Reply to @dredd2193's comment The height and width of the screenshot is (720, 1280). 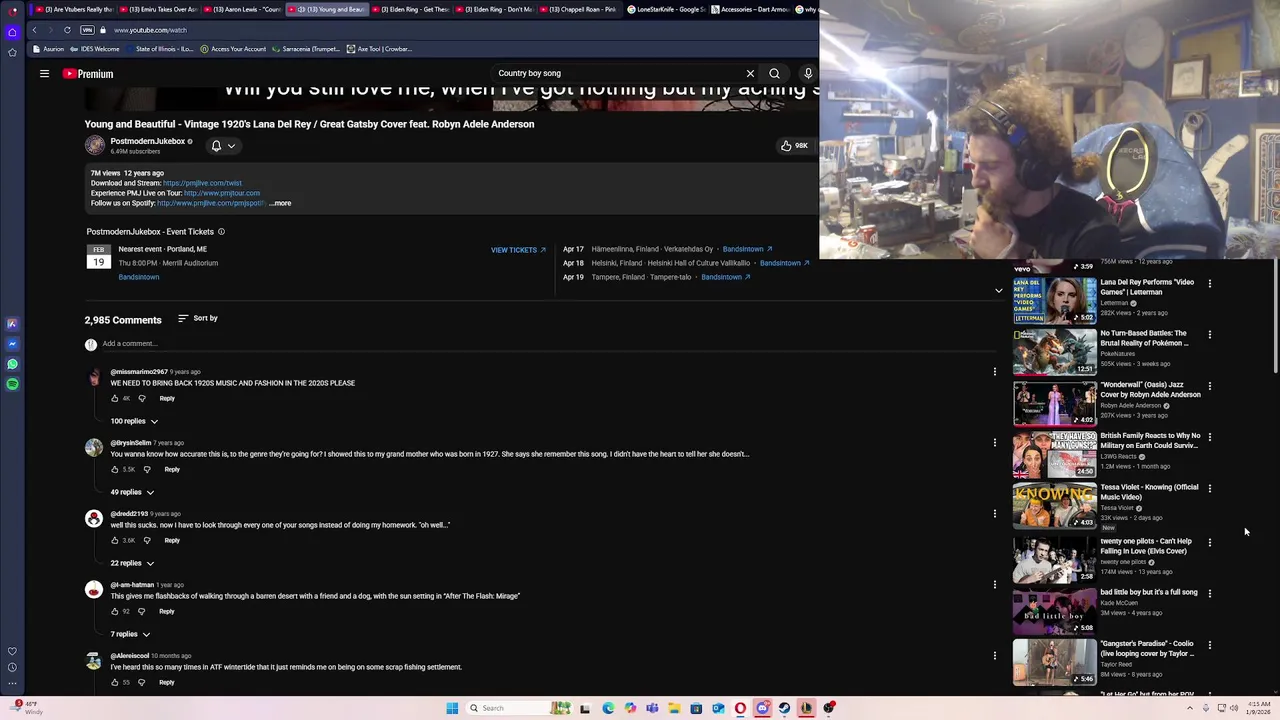pos(172,540)
